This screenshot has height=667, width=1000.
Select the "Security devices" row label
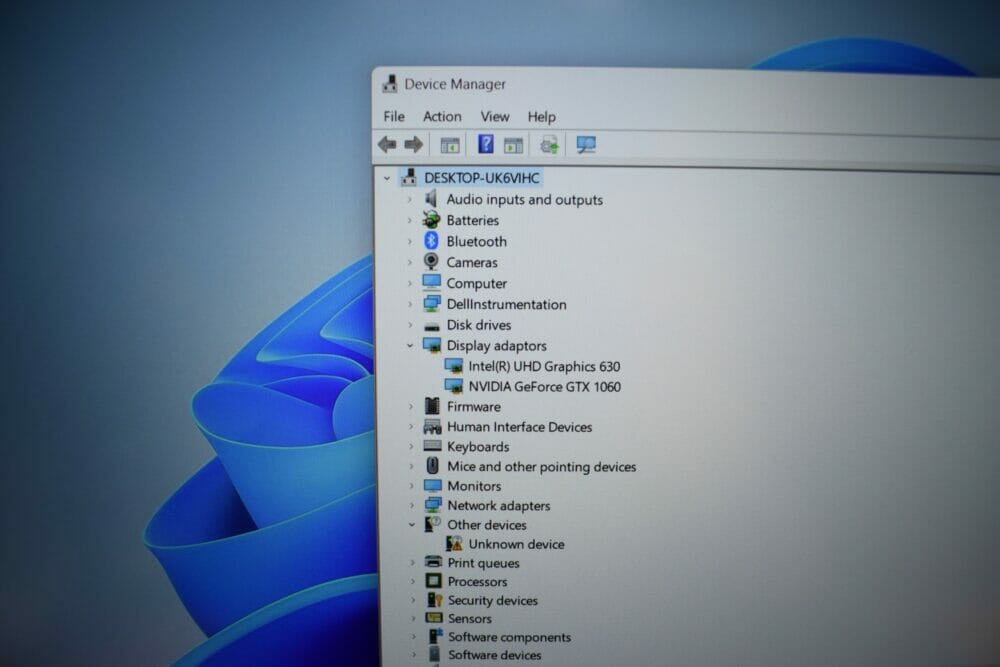[493, 601]
